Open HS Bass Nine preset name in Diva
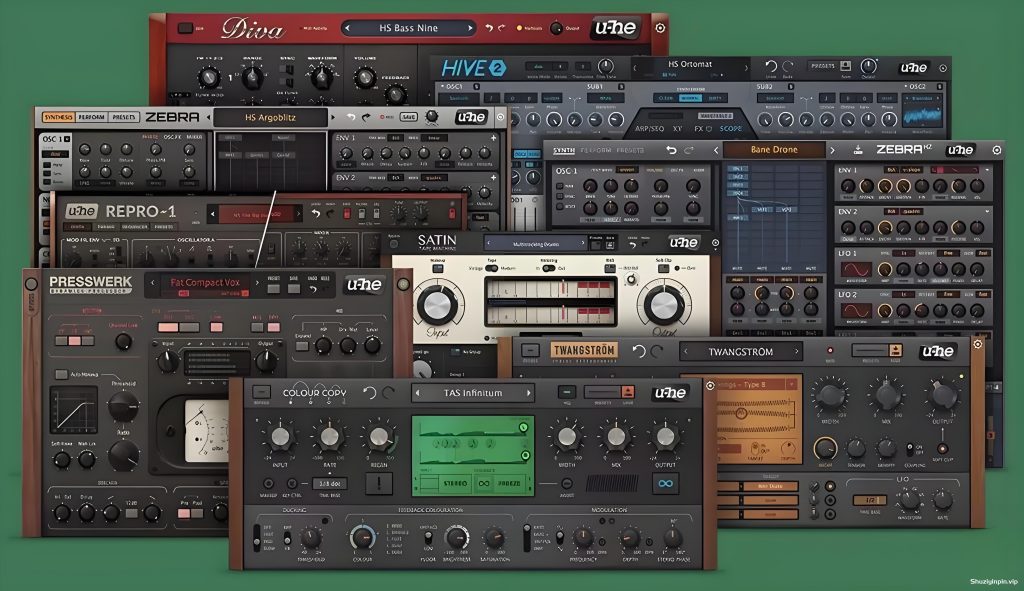1024x591 pixels. 408,28
